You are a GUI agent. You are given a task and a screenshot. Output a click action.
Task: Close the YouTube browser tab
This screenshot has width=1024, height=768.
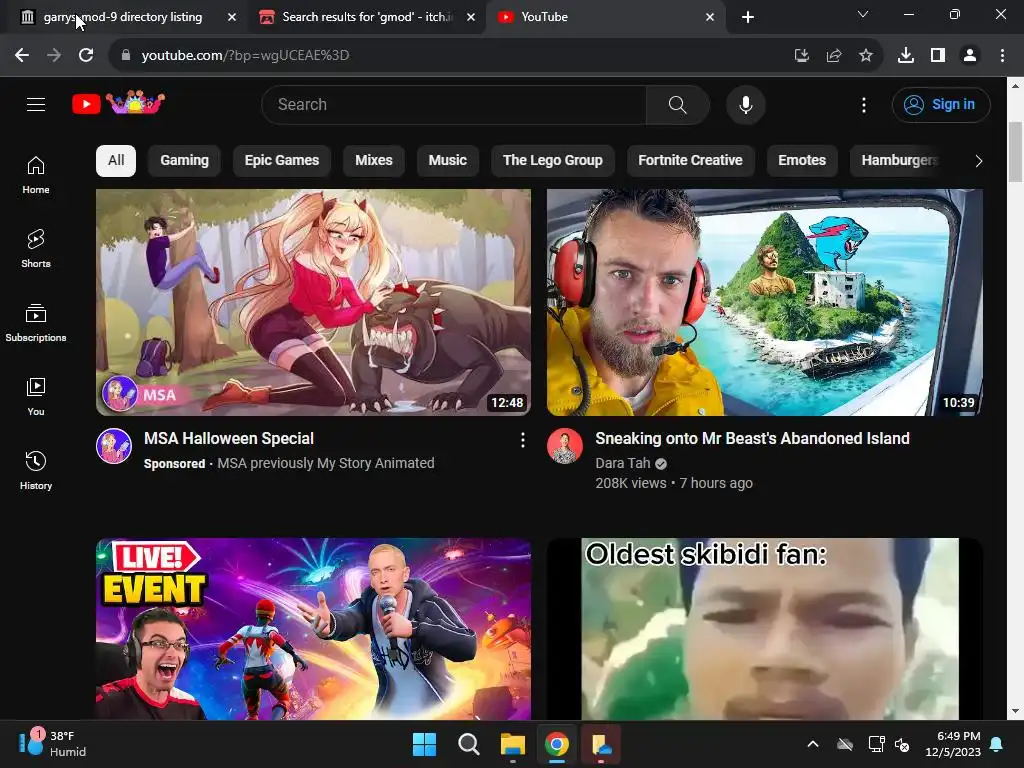710,17
